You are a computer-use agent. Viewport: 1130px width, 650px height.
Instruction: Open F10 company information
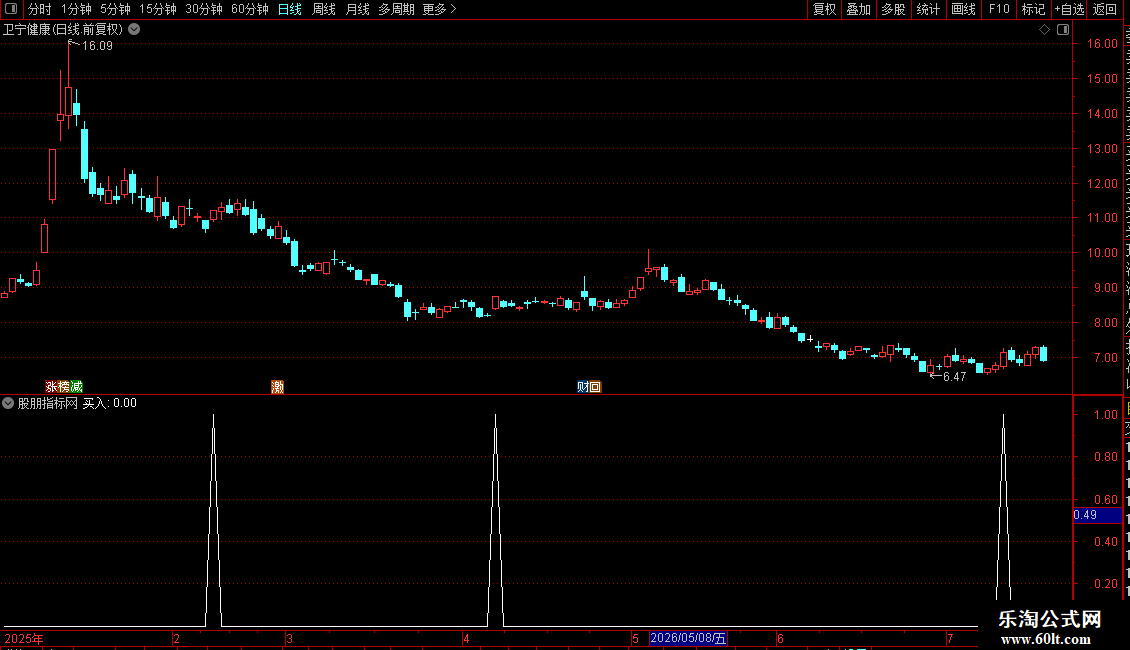(999, 9)
